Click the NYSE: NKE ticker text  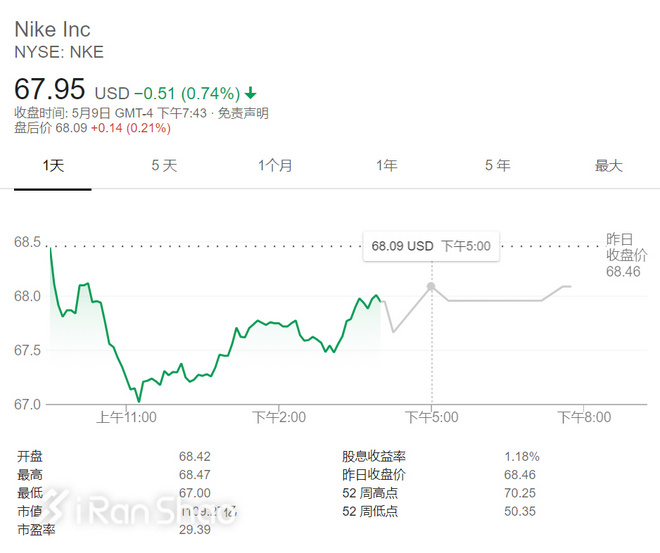[x=59, y=52]
